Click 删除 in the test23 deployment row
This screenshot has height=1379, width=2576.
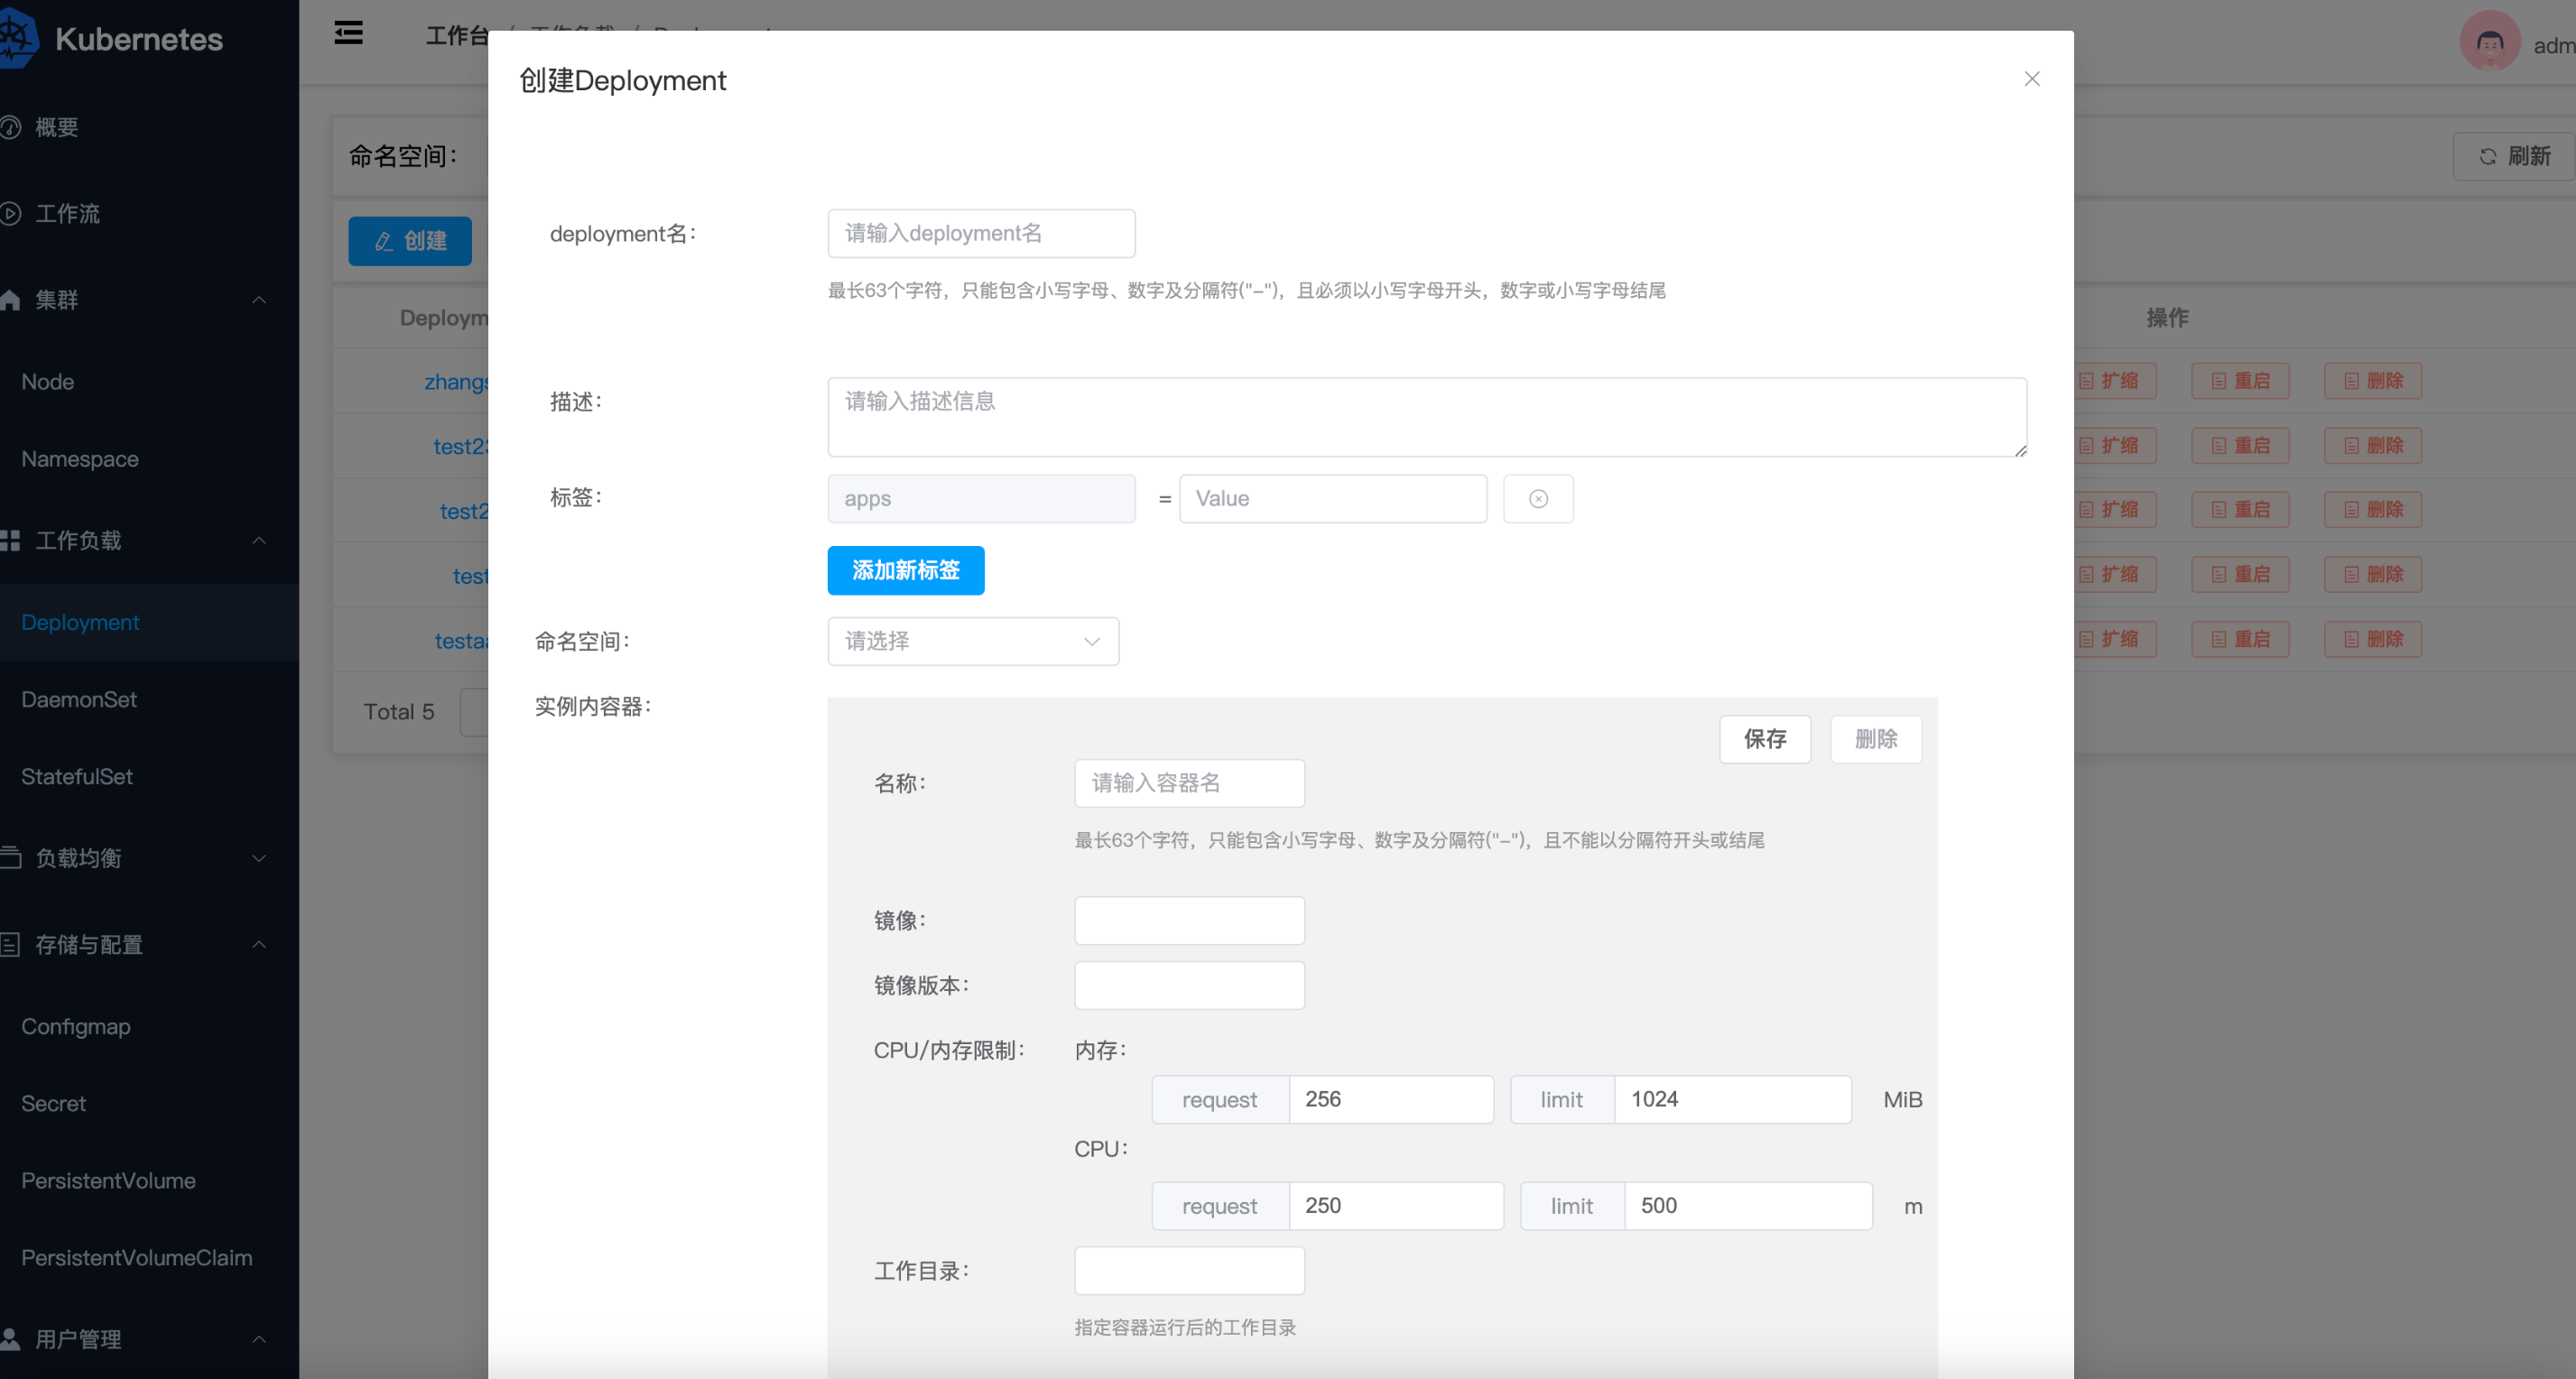pyautogui.click(x=2373, y=445)
